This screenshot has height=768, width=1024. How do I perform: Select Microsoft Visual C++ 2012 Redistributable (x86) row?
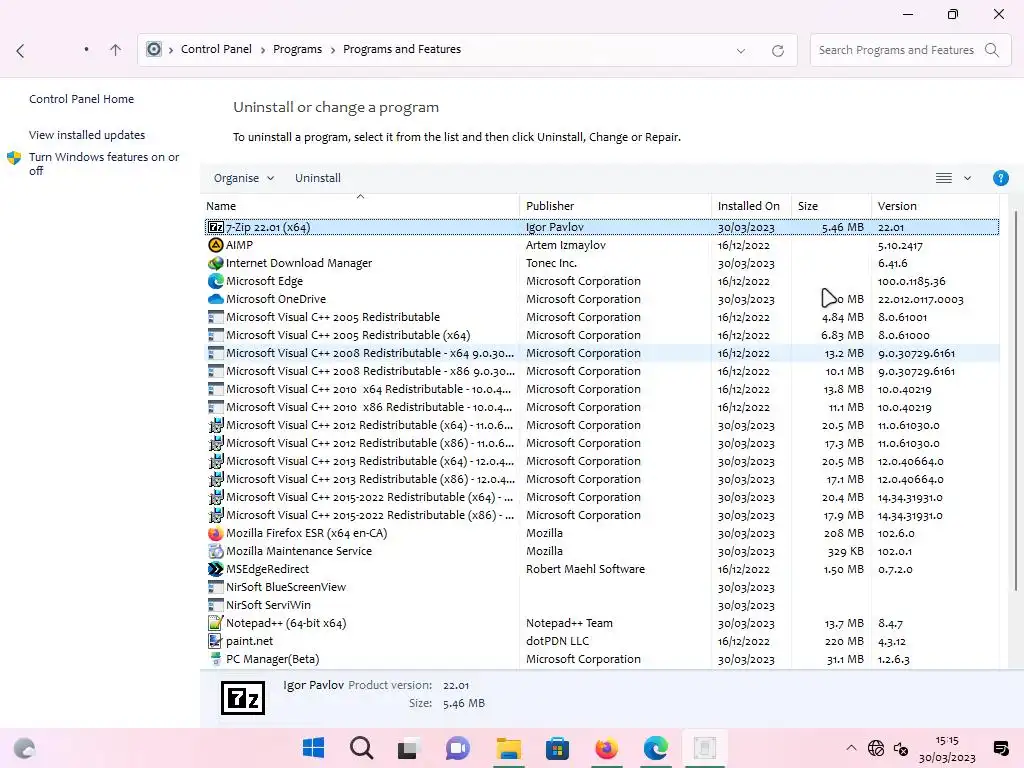(x=601, y=443)
